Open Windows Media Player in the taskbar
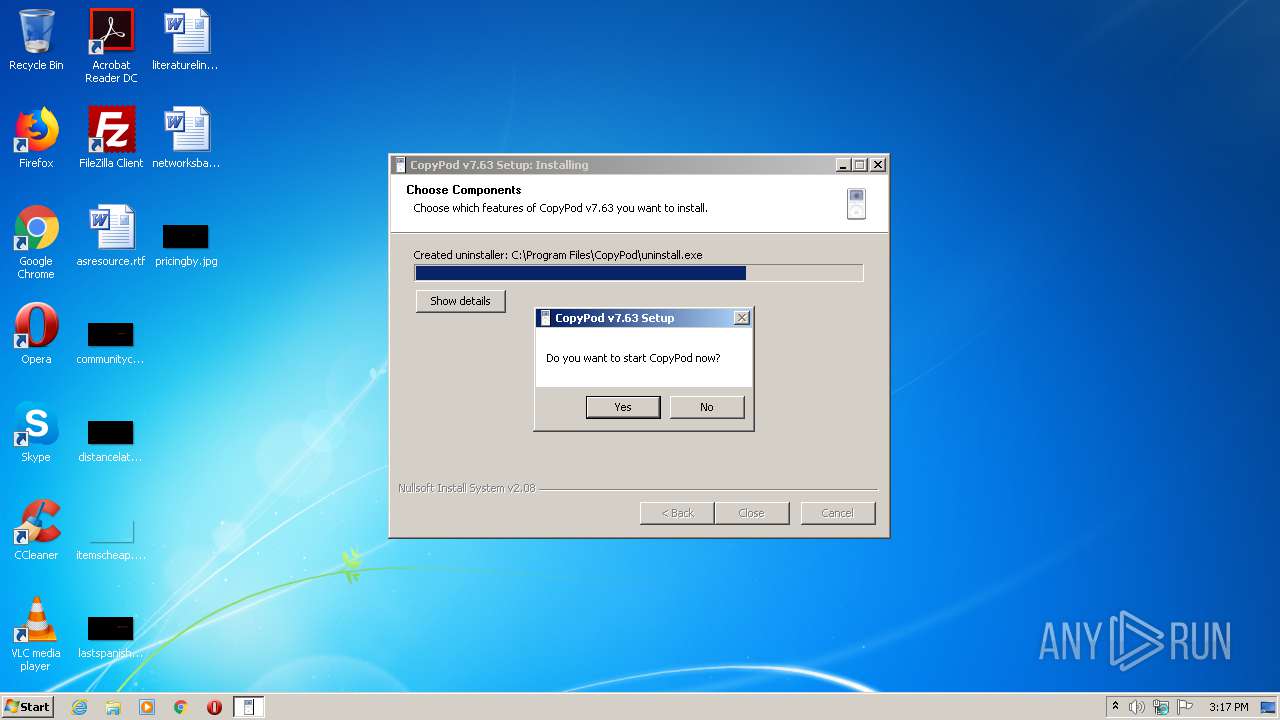This screenshot has height=720, width=1280. [147, 707]
